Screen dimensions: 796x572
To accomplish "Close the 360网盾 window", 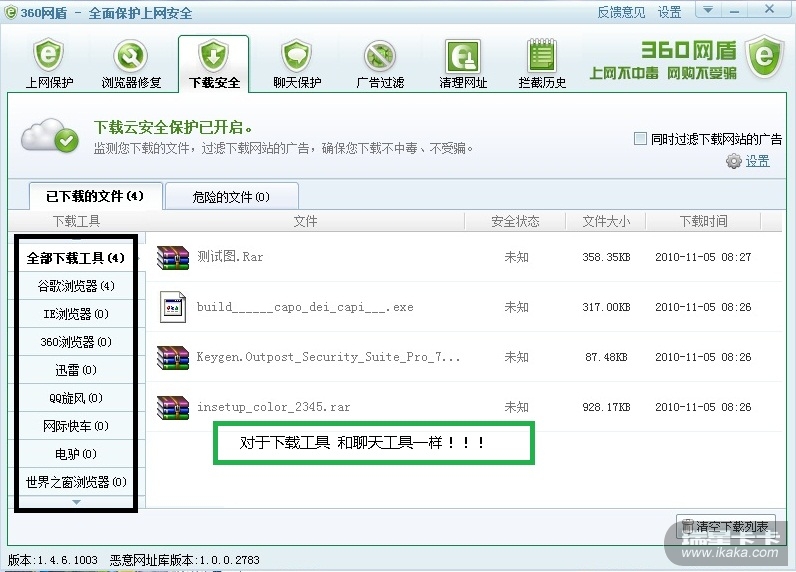I will pos(770,9).
